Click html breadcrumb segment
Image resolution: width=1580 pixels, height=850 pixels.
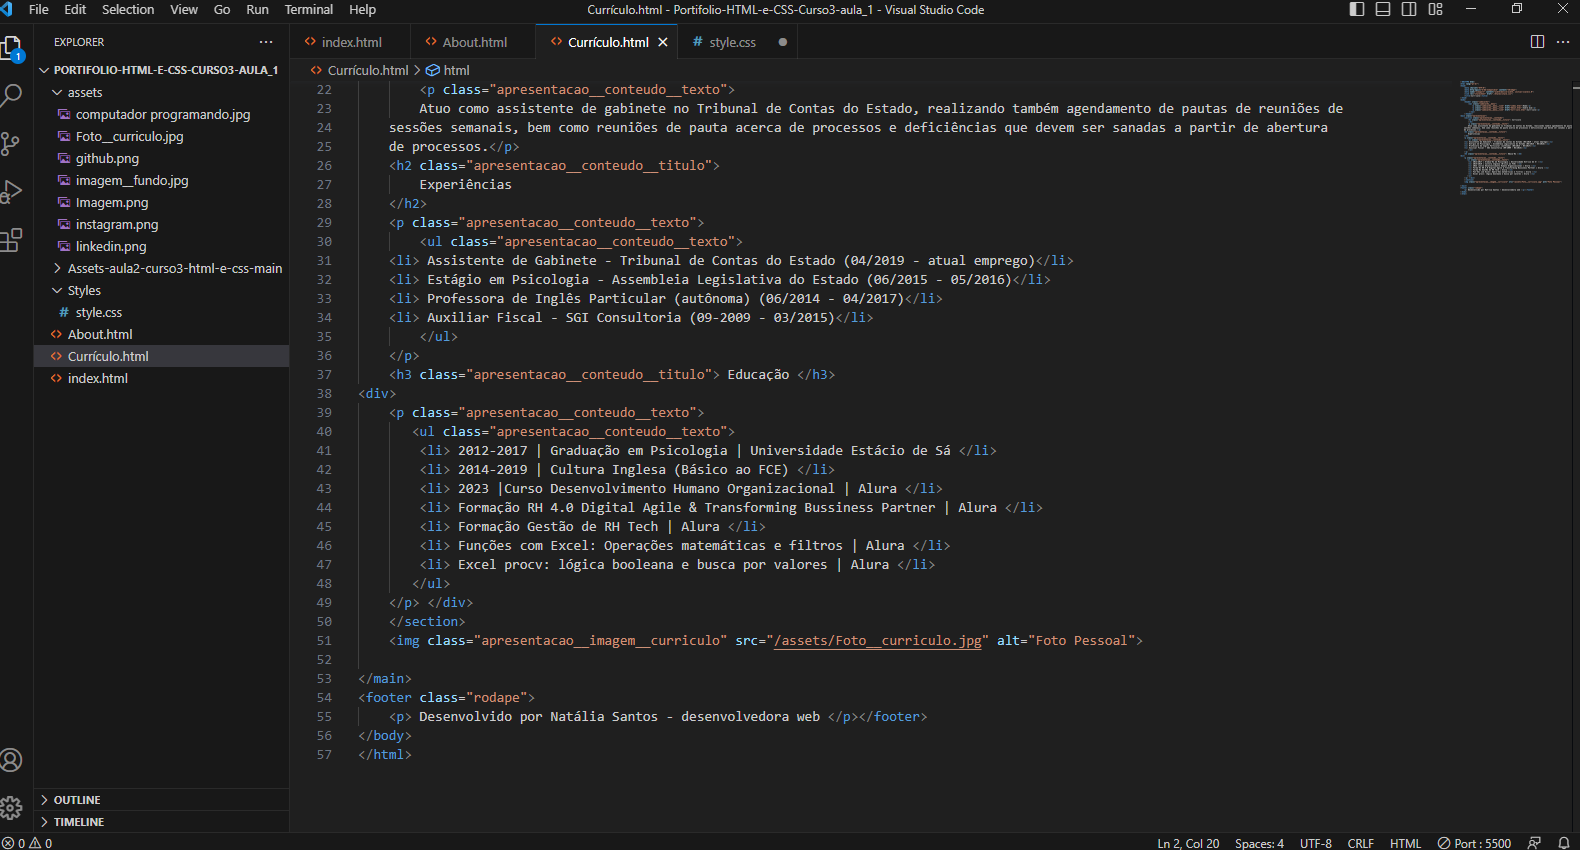pos(448,70)
